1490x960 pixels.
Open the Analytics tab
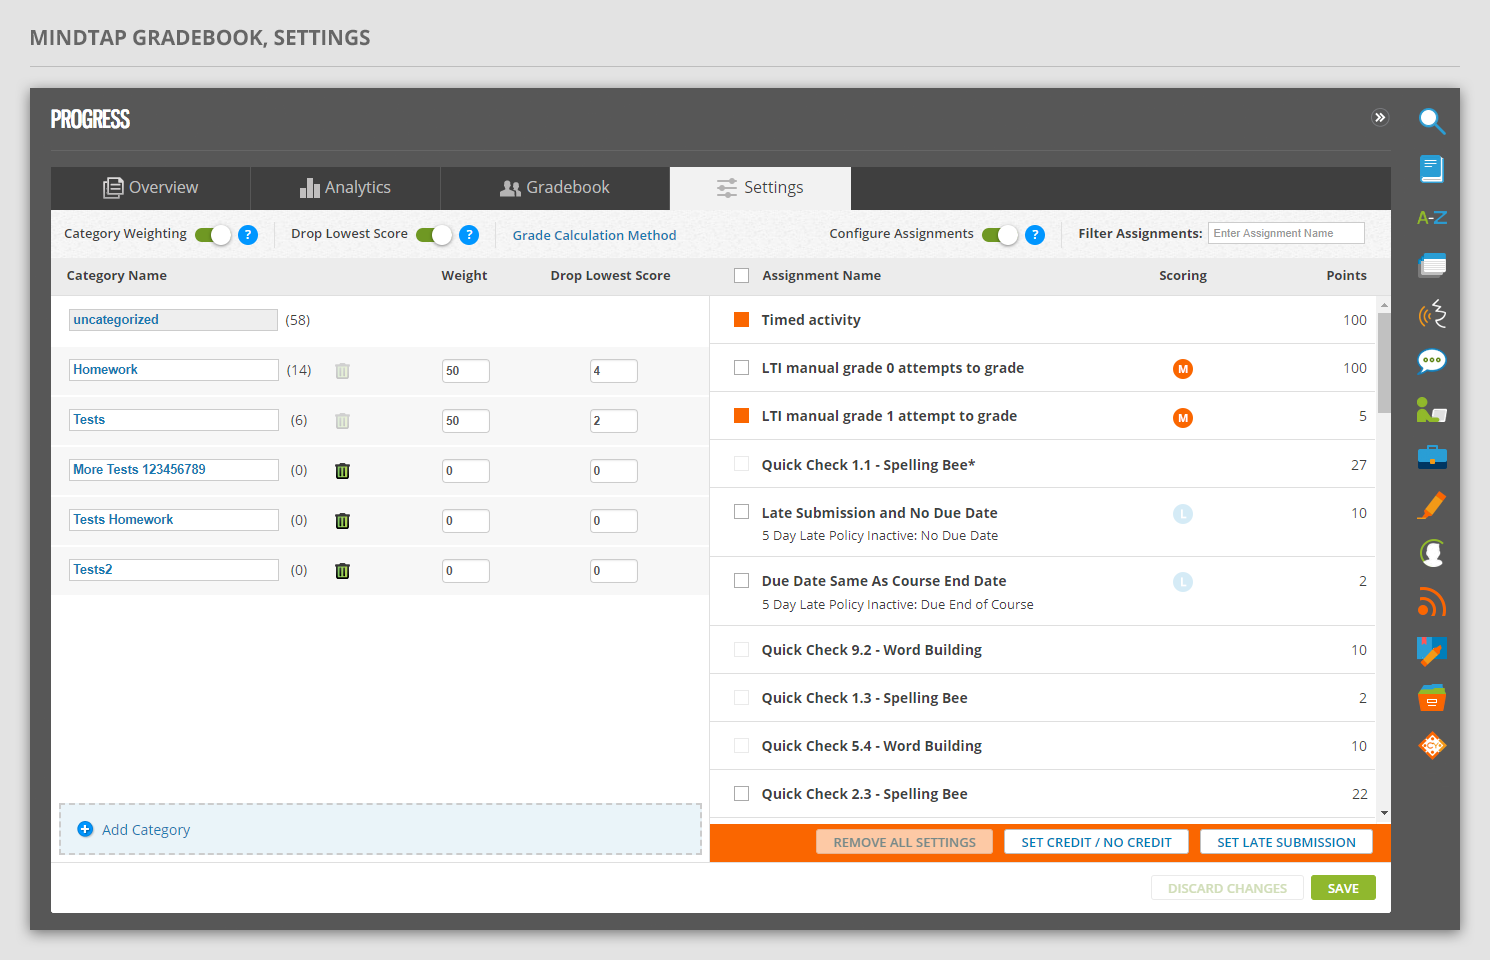coord(345,188)
